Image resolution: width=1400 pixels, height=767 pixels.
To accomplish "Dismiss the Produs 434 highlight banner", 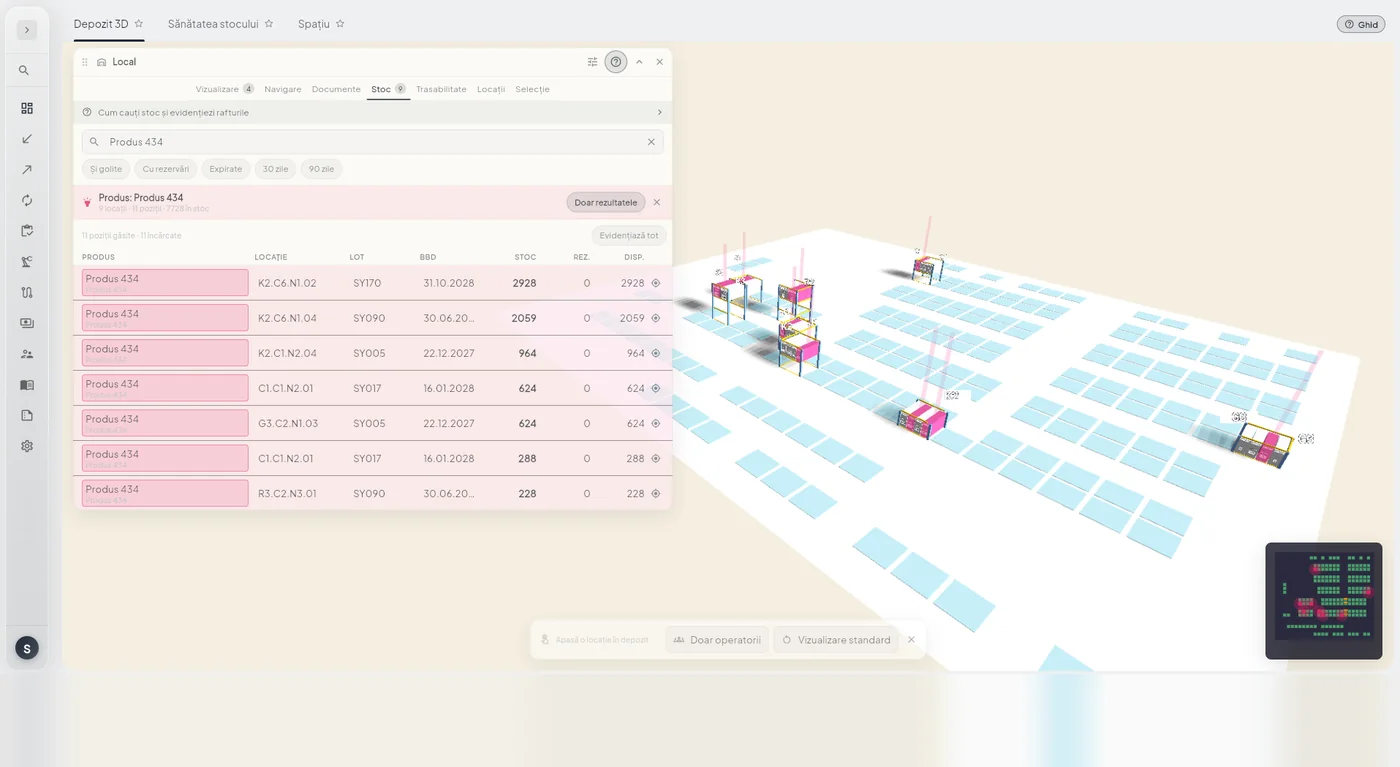I will [657, 202].
